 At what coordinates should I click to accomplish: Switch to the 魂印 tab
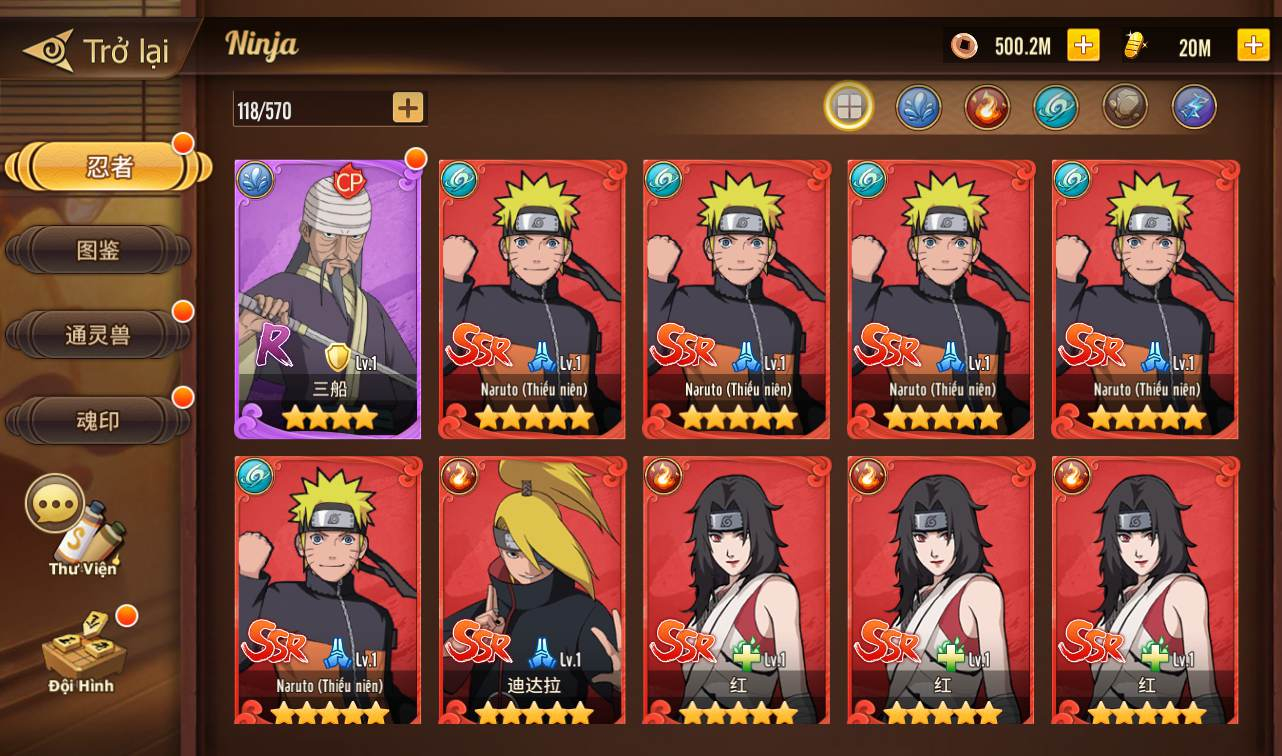pyautogui.click(x=98, y=421)
